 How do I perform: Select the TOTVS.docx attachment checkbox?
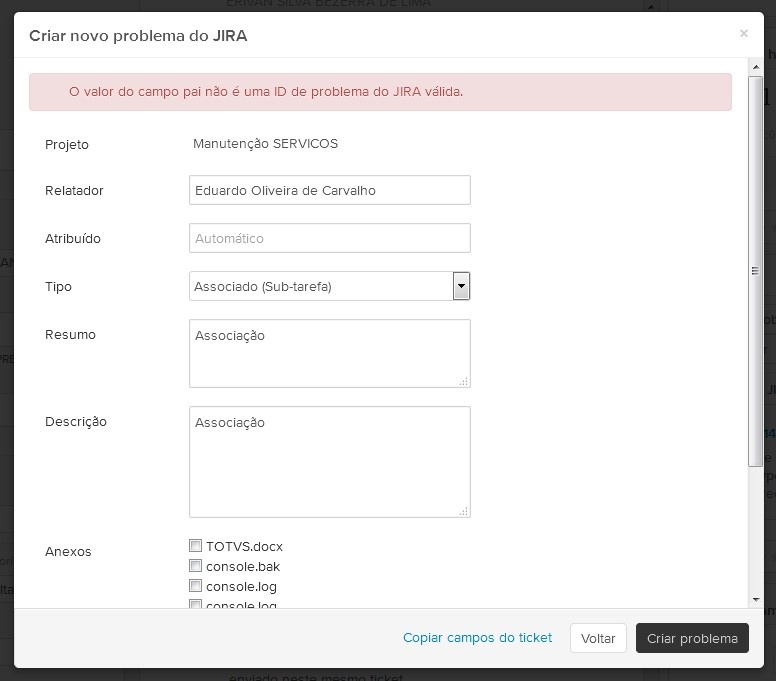click(196, 546)
